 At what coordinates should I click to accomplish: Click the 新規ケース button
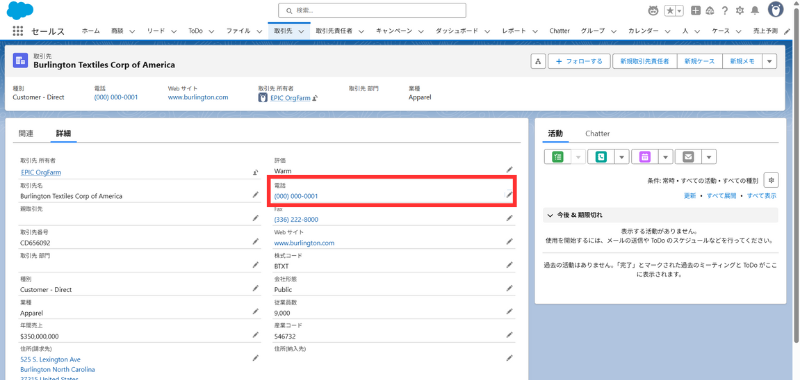699,61
